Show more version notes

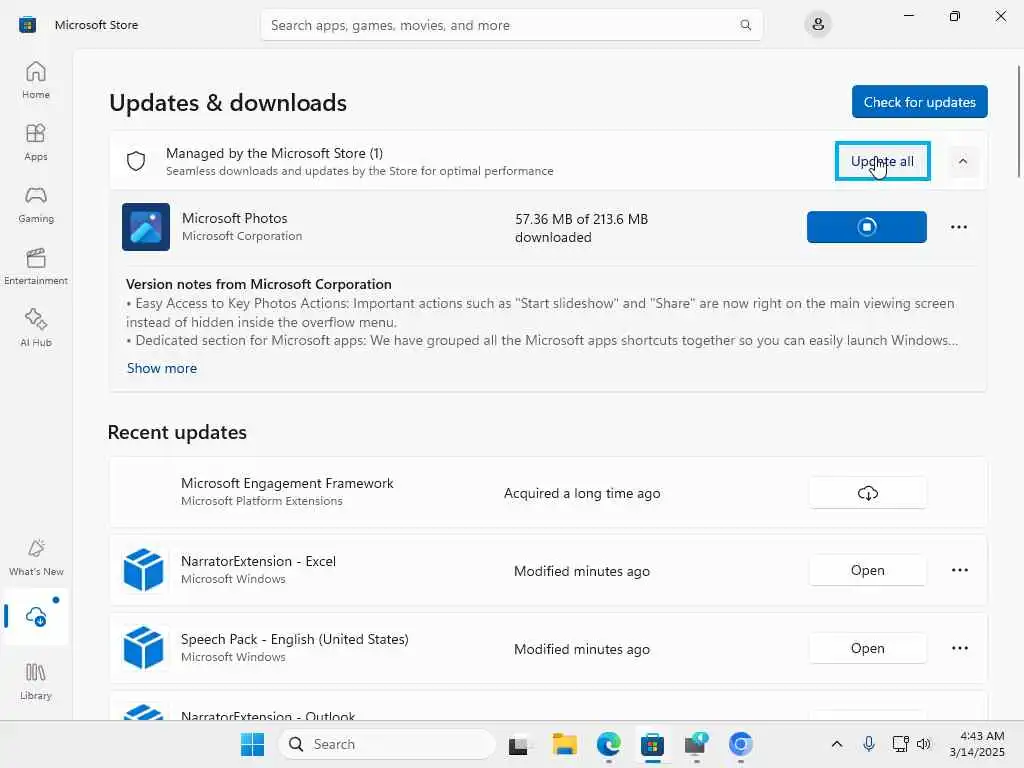pos(161,368)
